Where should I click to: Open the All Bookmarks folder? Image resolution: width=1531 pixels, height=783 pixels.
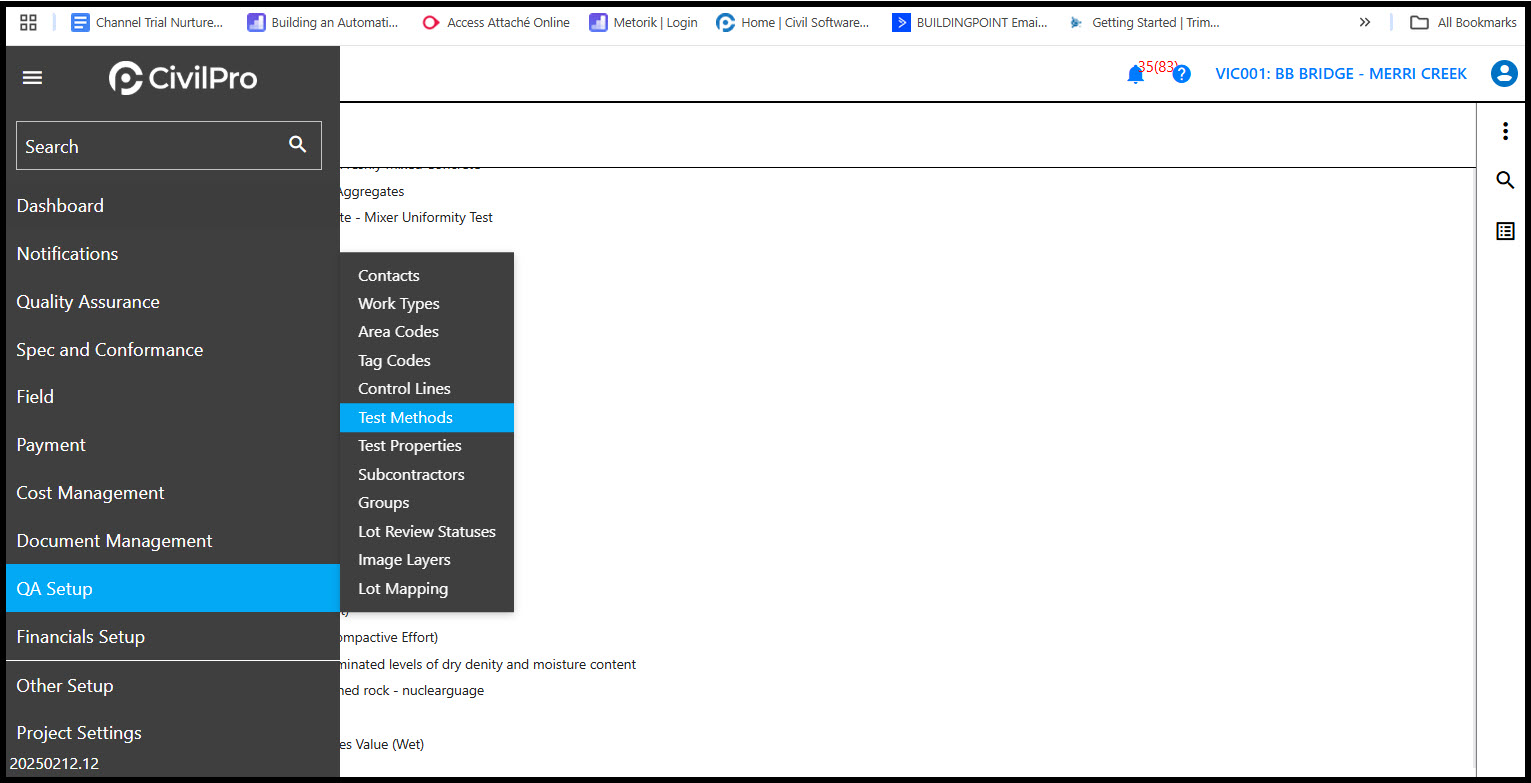[1464, 22]
